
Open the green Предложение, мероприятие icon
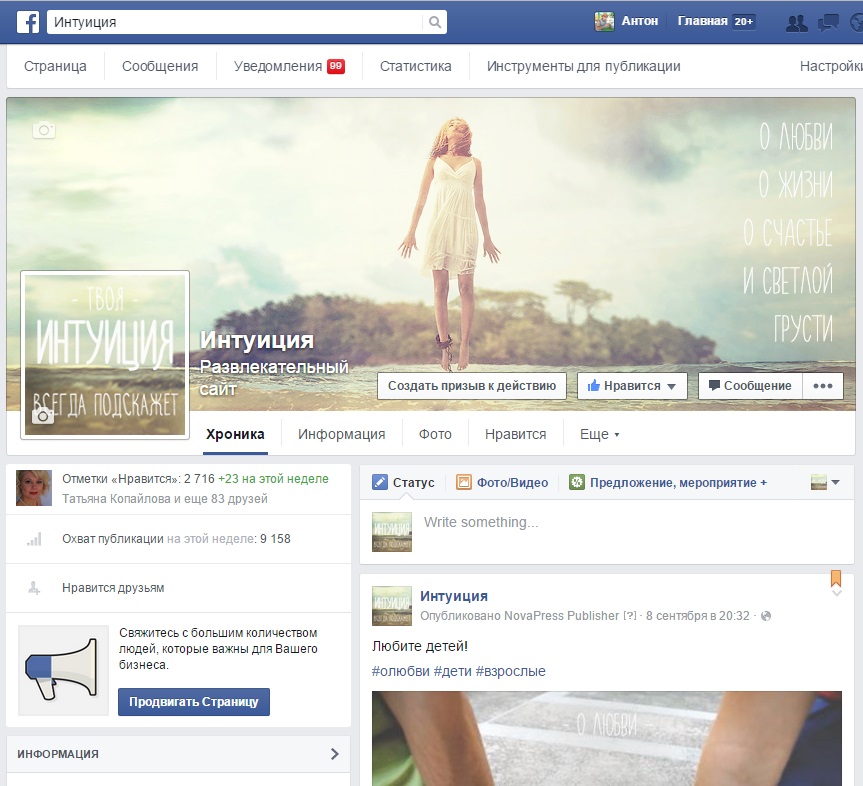(577, 482)
